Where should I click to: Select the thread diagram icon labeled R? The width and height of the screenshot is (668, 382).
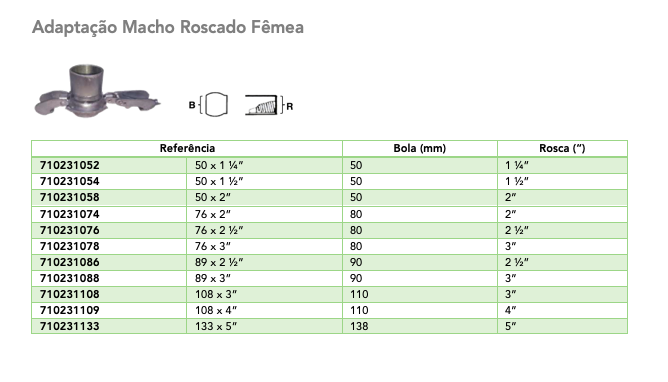point(269,105)
